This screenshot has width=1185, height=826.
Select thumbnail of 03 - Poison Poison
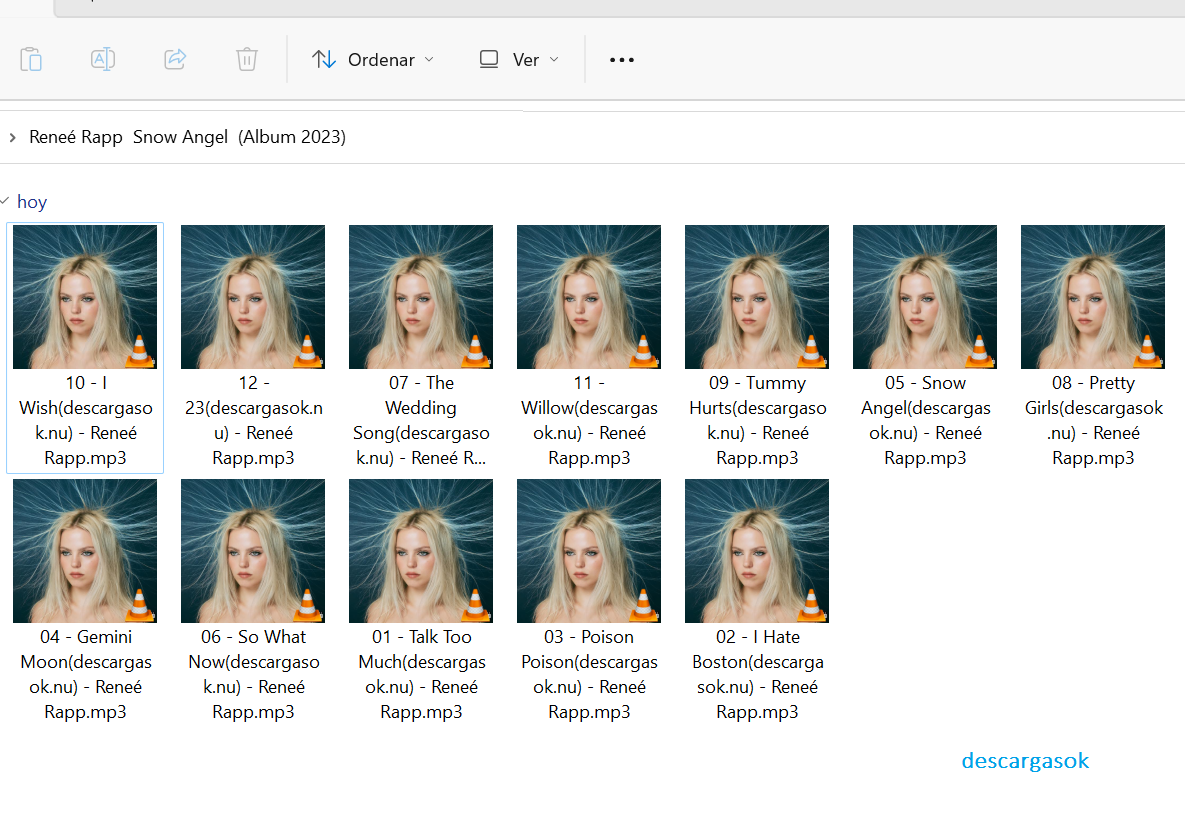click(589, 551)
